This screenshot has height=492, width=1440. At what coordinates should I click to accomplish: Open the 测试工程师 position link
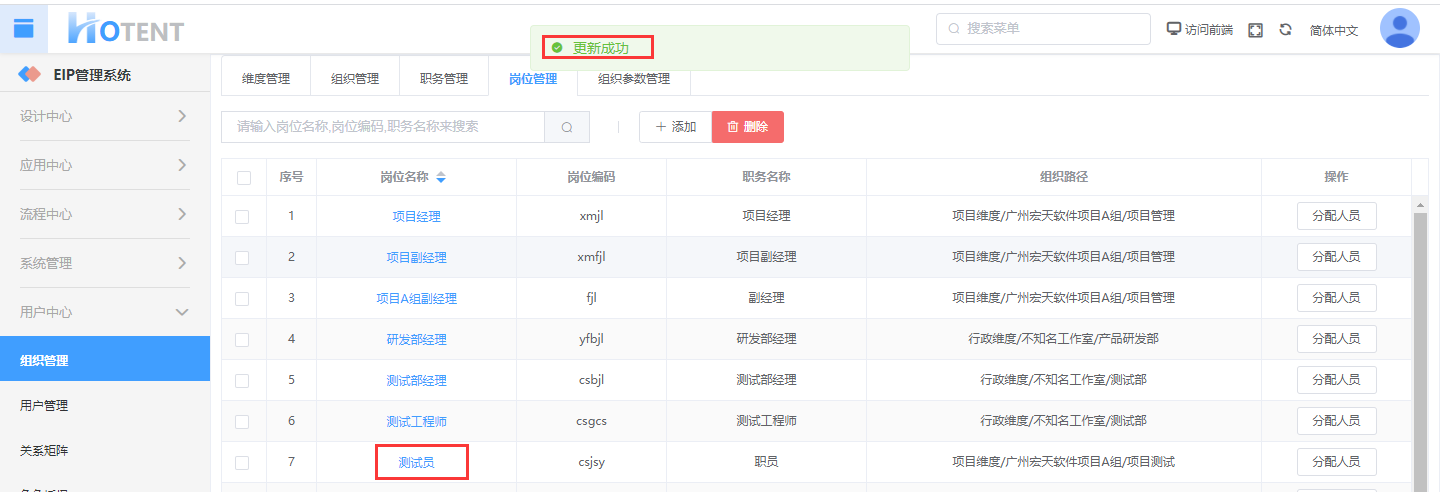tap(416, 421)
